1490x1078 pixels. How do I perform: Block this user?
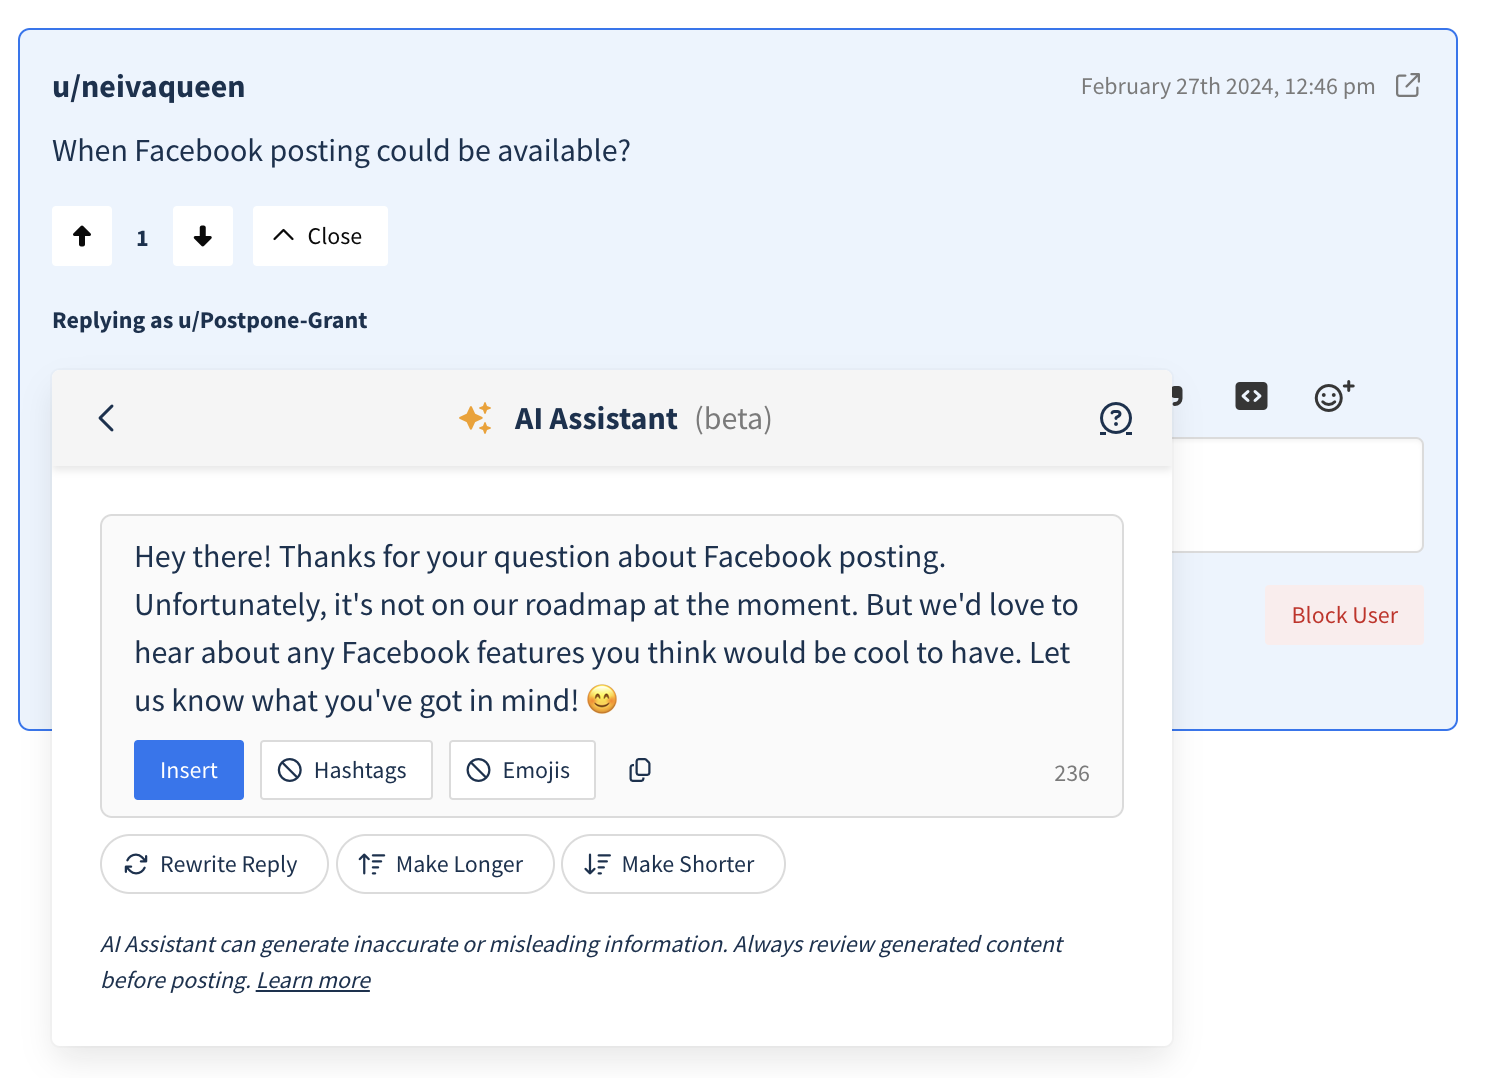1344,615
